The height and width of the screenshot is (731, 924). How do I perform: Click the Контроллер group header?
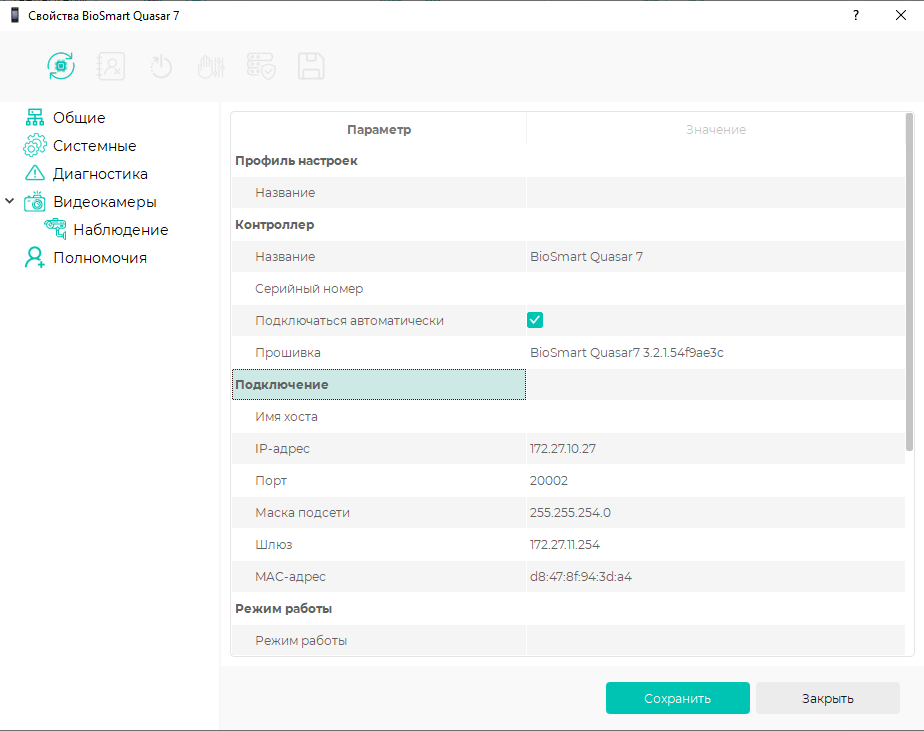(275, 225)
